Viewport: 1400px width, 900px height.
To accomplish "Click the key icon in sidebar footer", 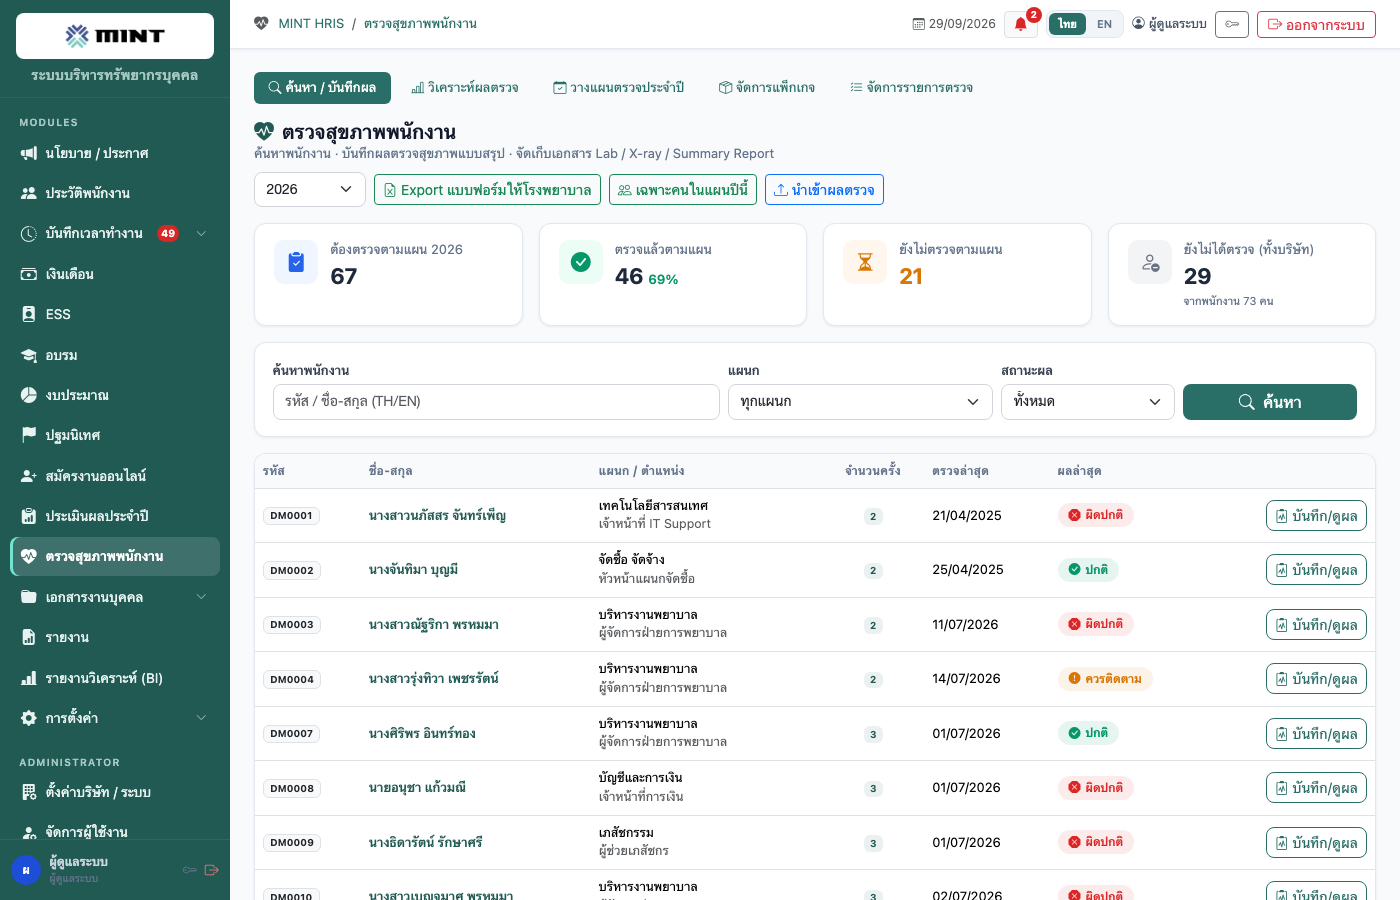I will 189,870.
